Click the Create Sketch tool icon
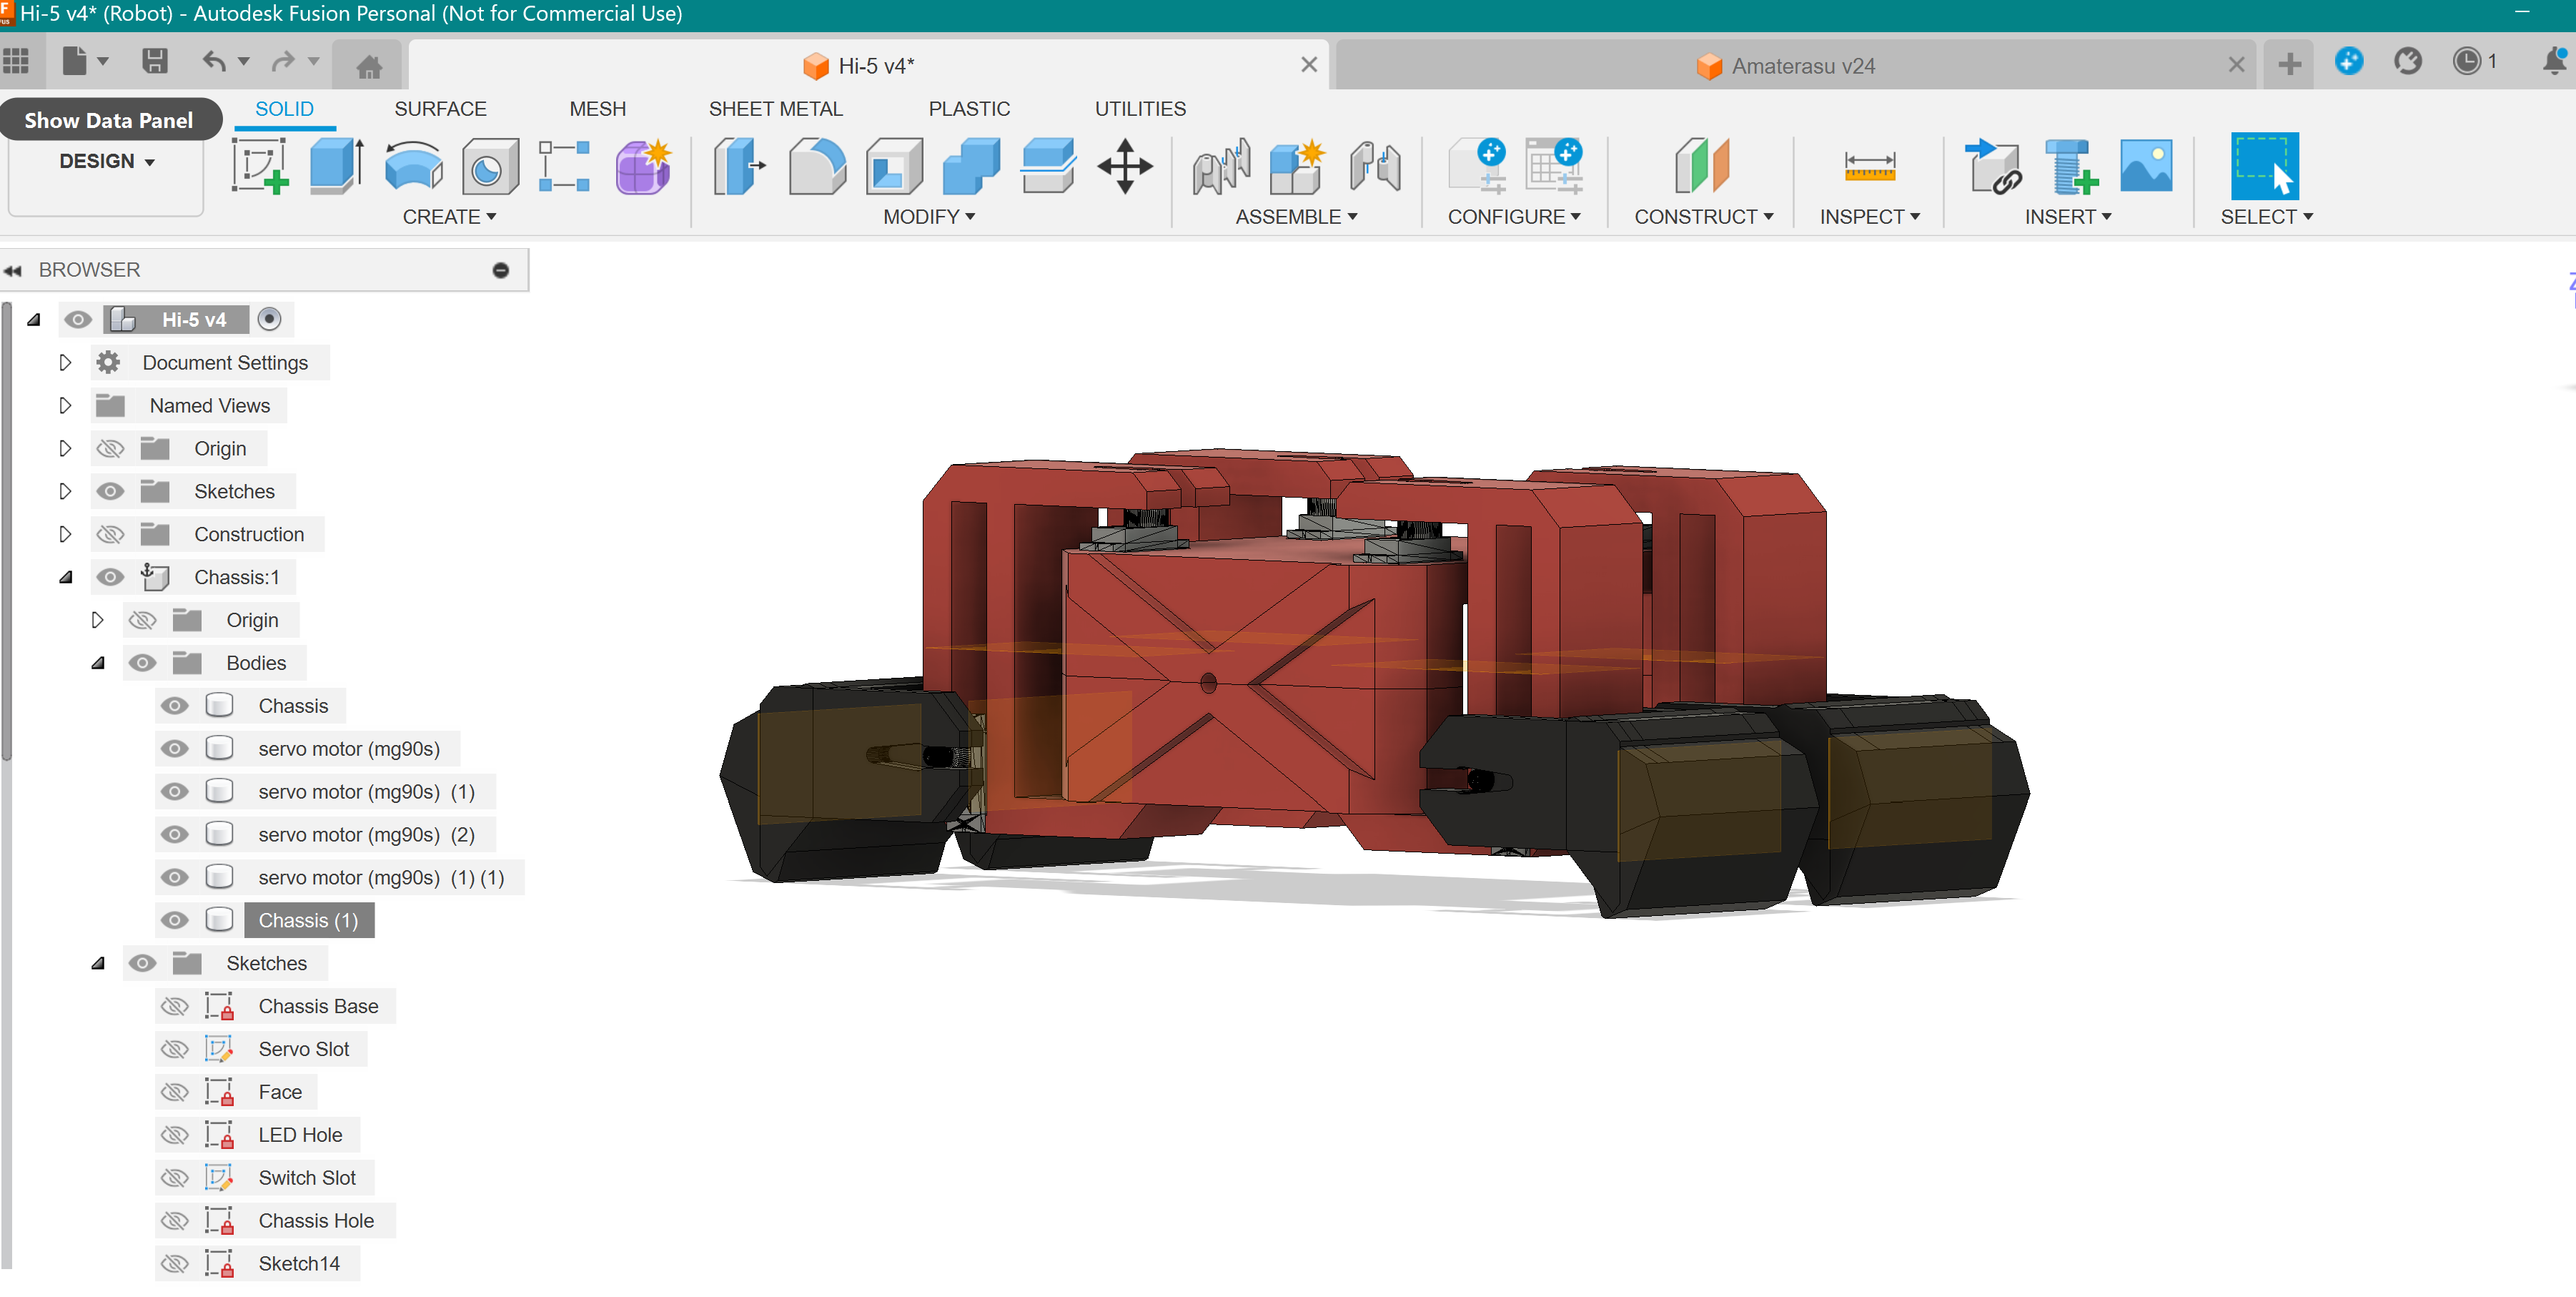 [260, 166]
